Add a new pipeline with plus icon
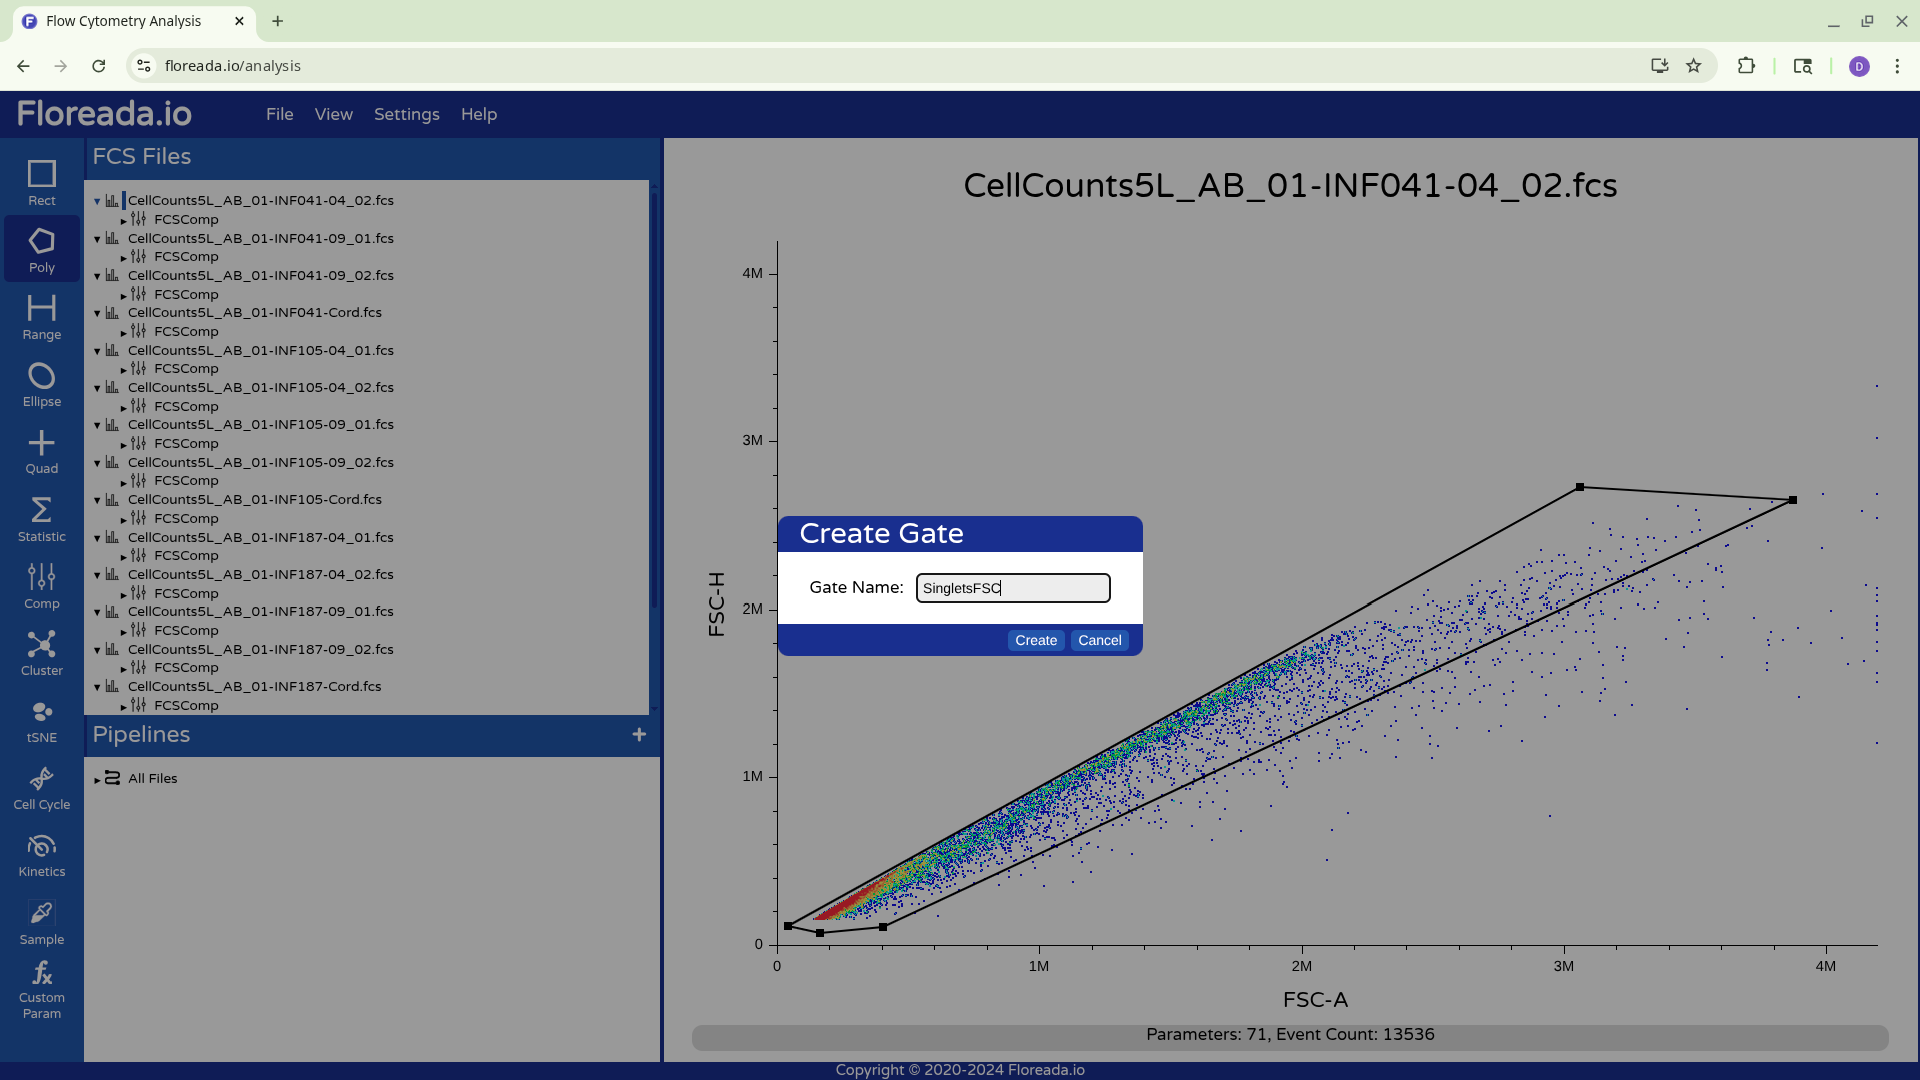The width and height of the screenshot is (1920, 1080). point(639,735)
